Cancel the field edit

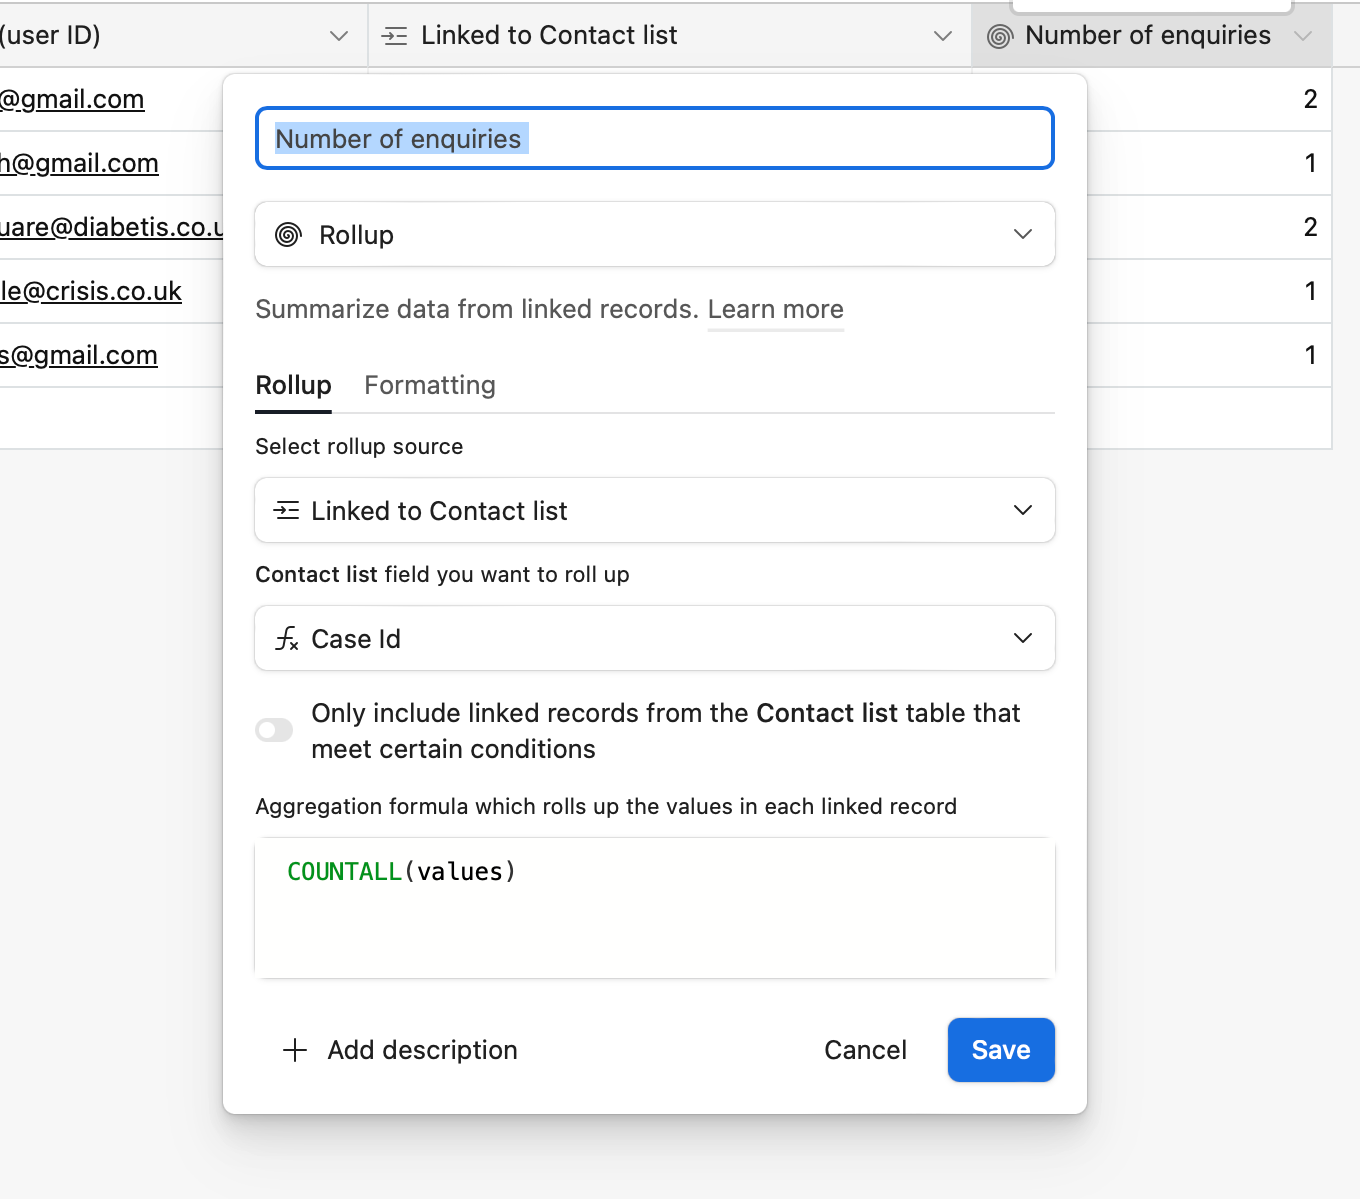point(865,1050)
